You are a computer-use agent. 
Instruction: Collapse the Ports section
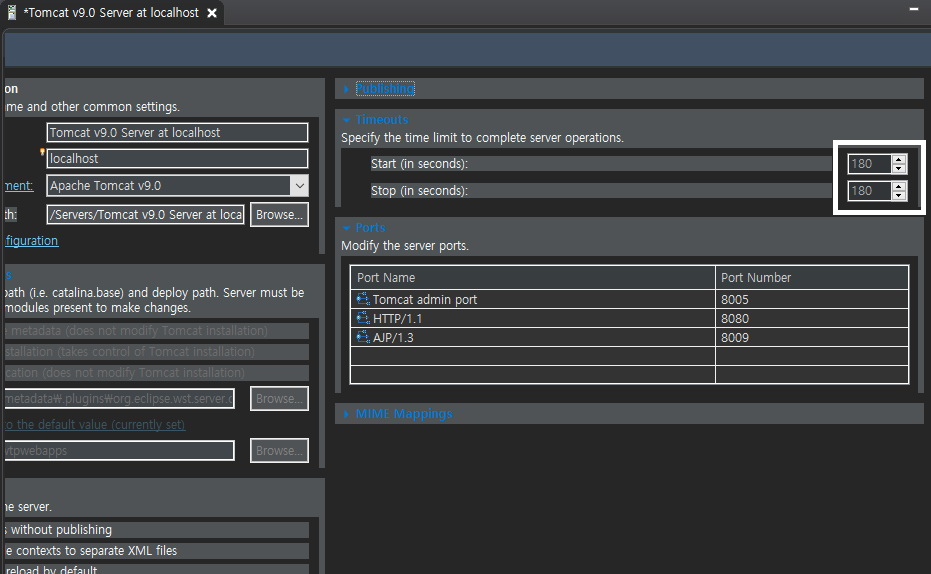(x=346, y=228)
